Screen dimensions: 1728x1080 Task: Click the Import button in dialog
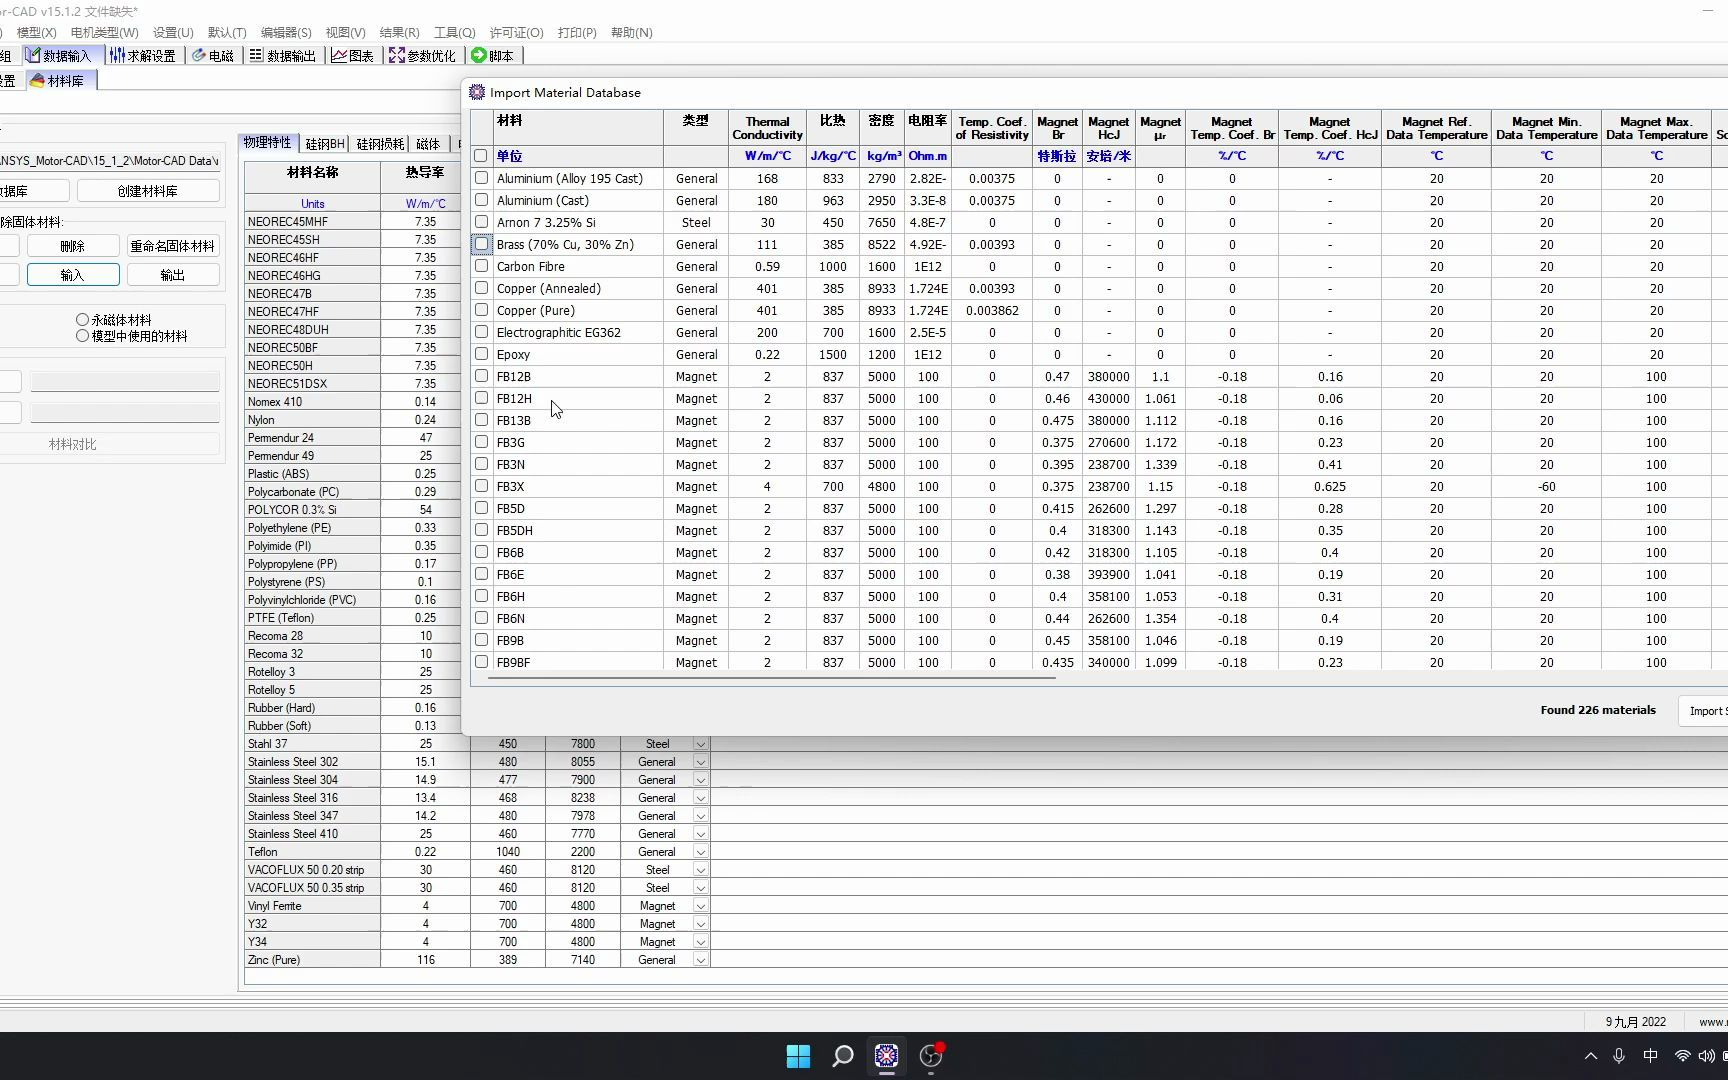1703,711
